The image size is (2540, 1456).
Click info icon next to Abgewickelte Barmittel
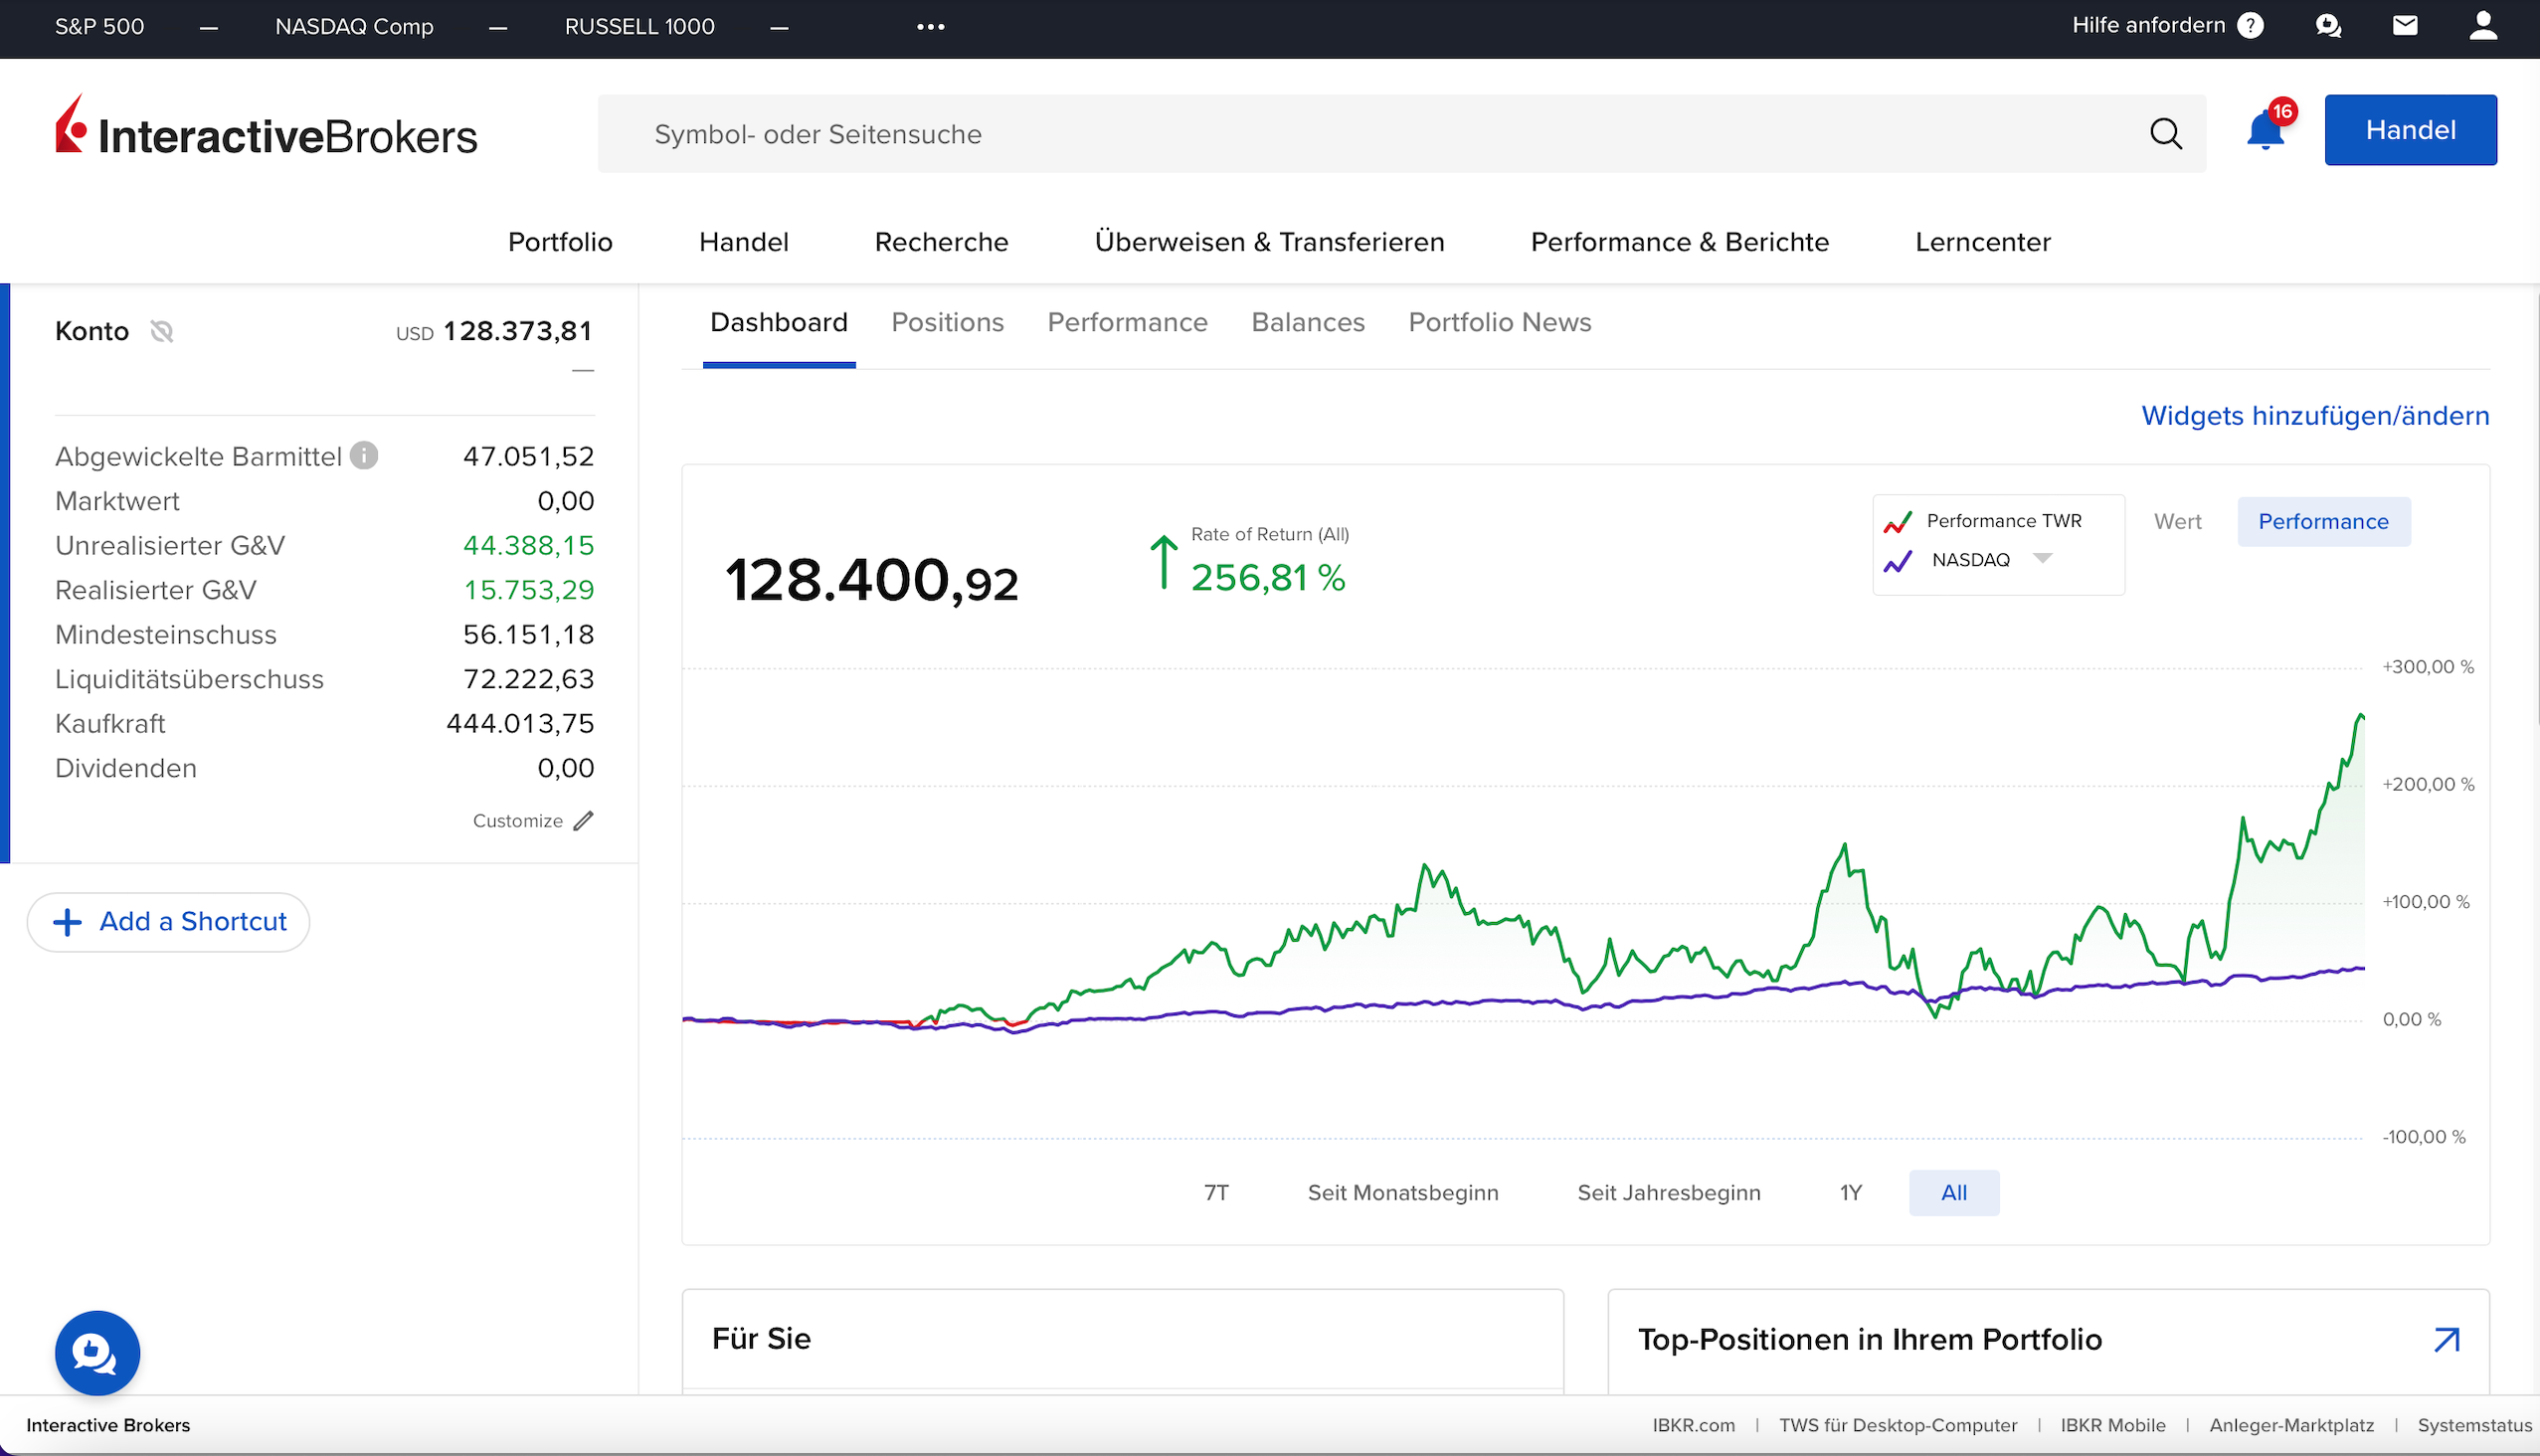364,456
